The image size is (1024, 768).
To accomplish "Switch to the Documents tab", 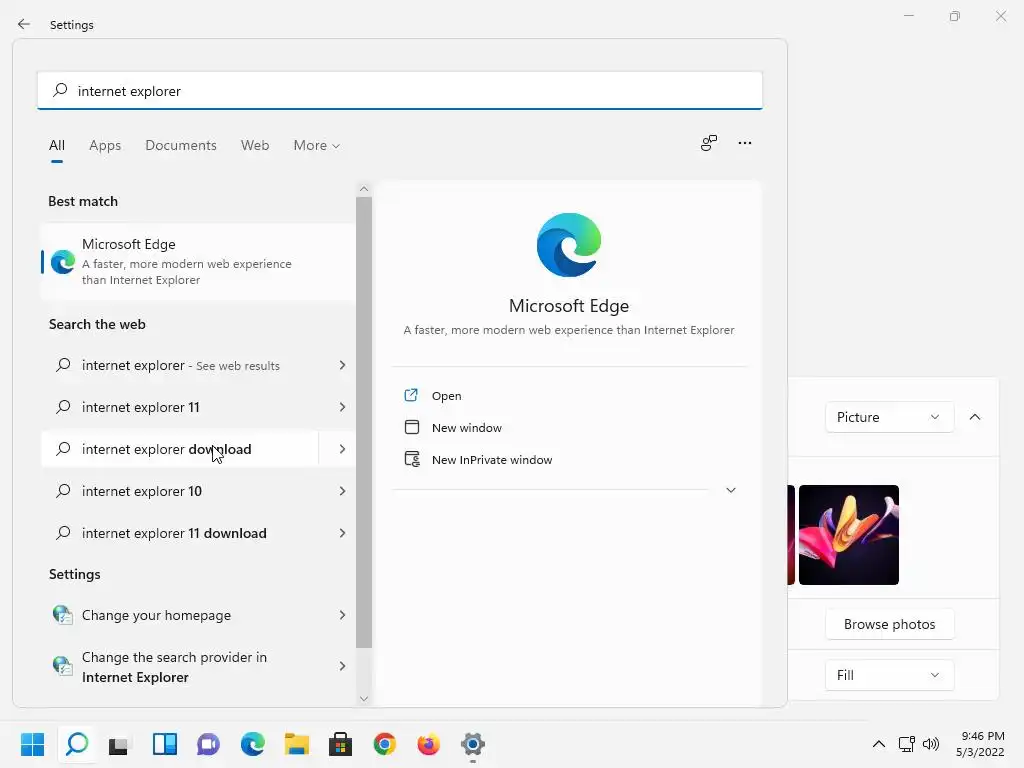I will tap(181, 145).
